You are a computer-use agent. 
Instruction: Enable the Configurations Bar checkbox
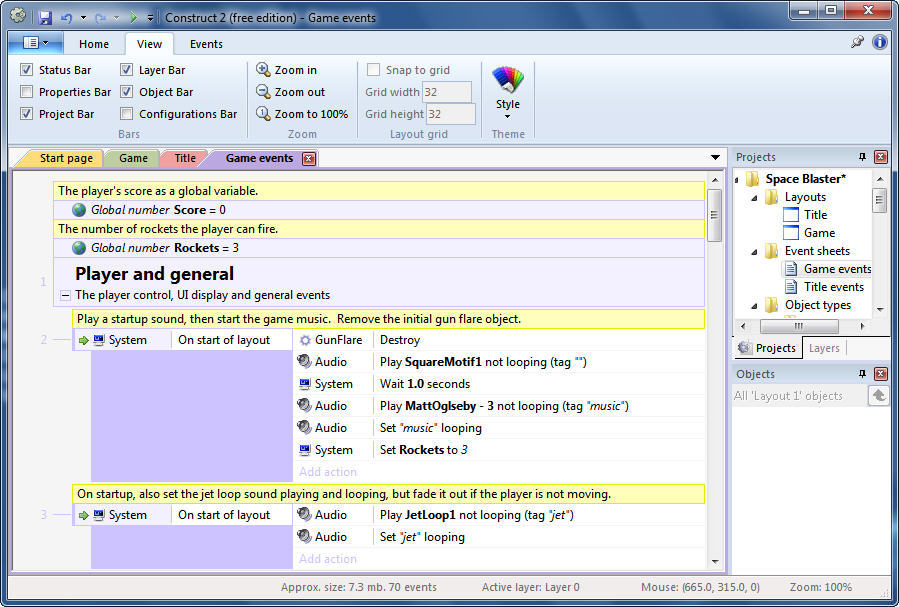tap(127, 113)
